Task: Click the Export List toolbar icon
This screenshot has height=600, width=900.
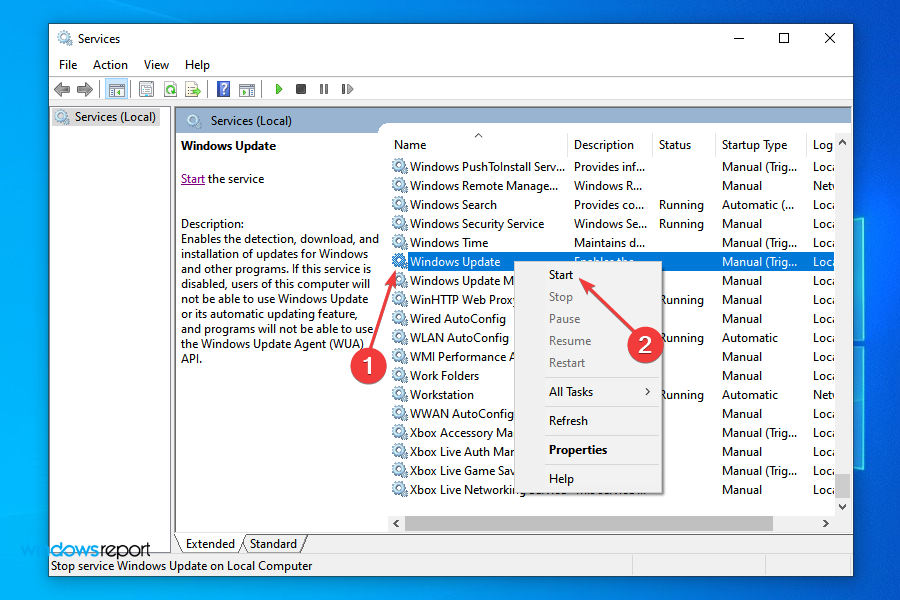Action: 192,89
